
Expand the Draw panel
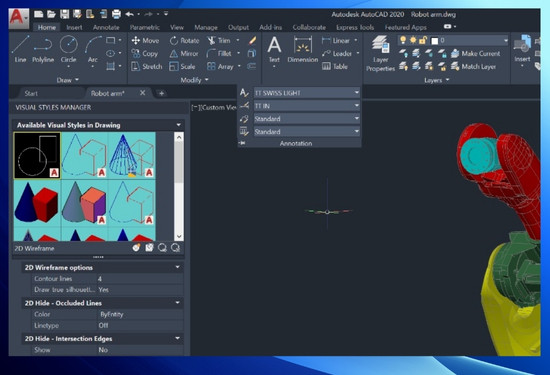click(68, 80)
